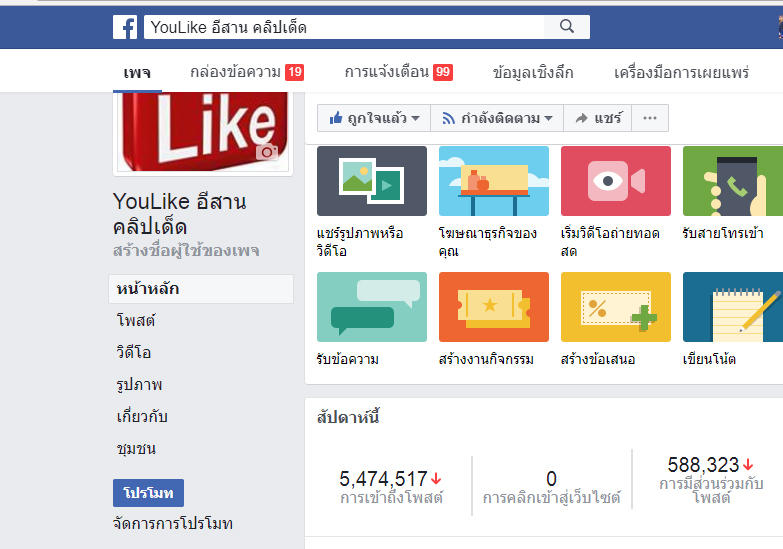Click the 0 website clicks figure
Viewport: 783px width, 549px height.
pyautogui.click(x=551, y=479)
